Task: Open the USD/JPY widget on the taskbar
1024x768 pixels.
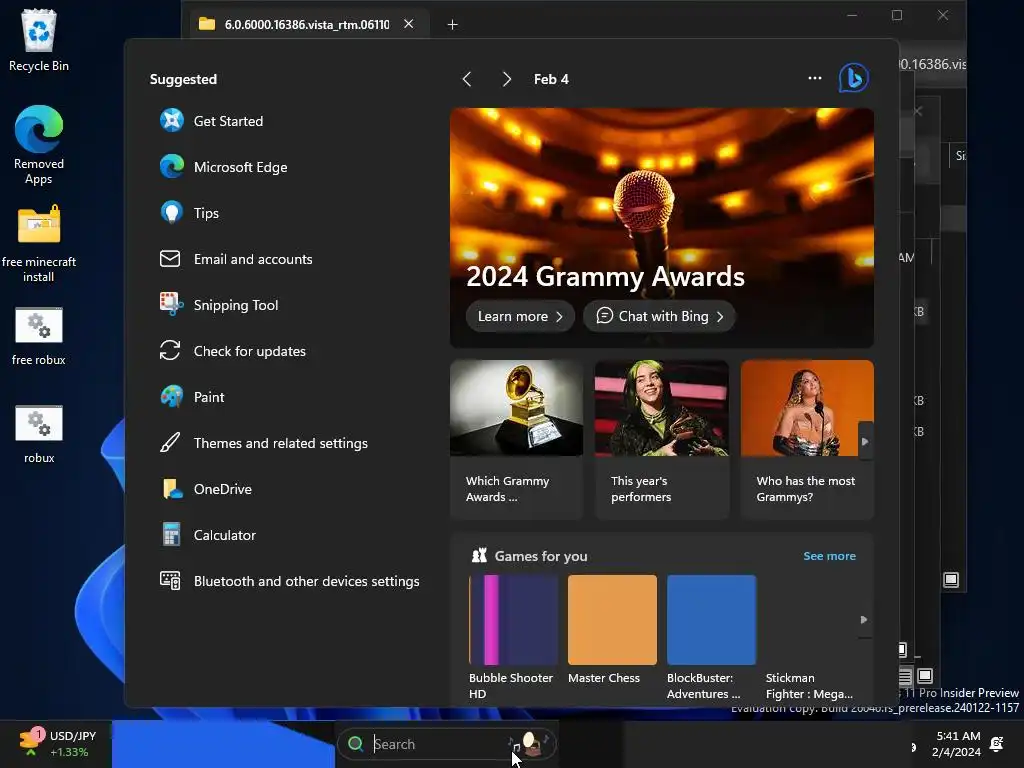Action: pos(57,743)
